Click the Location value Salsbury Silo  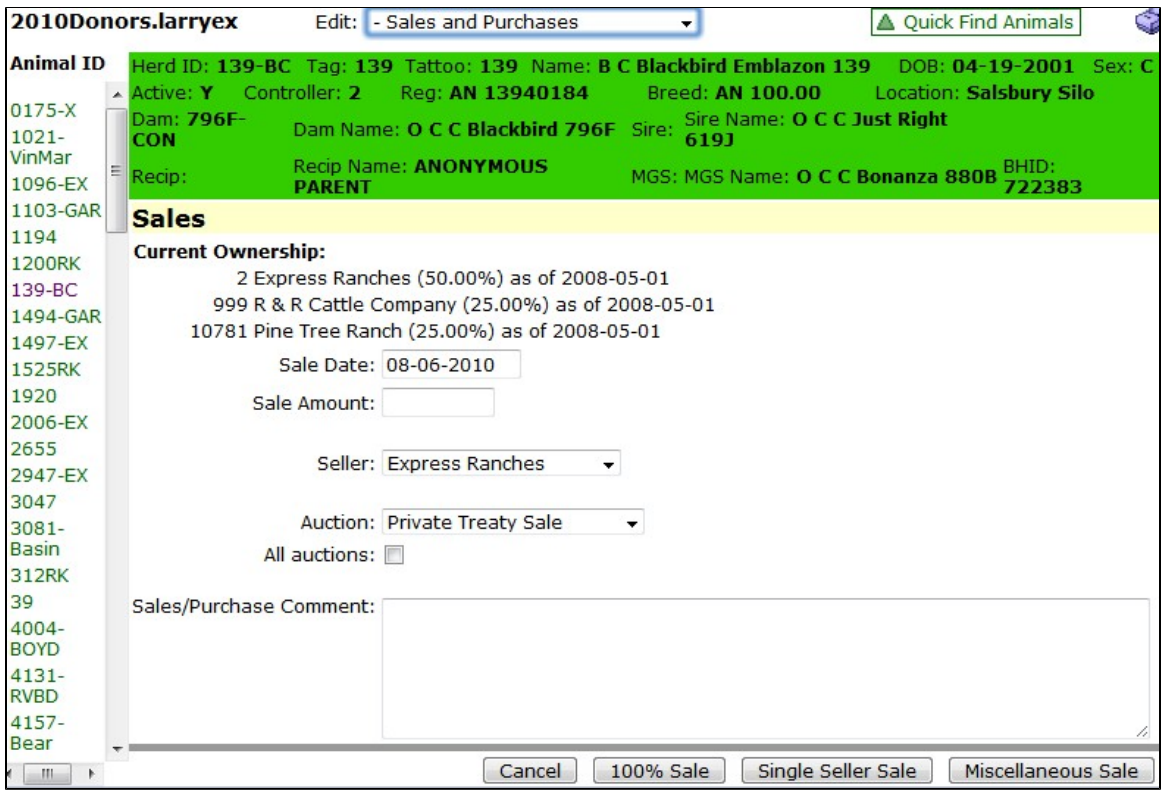click(1030, 93)
